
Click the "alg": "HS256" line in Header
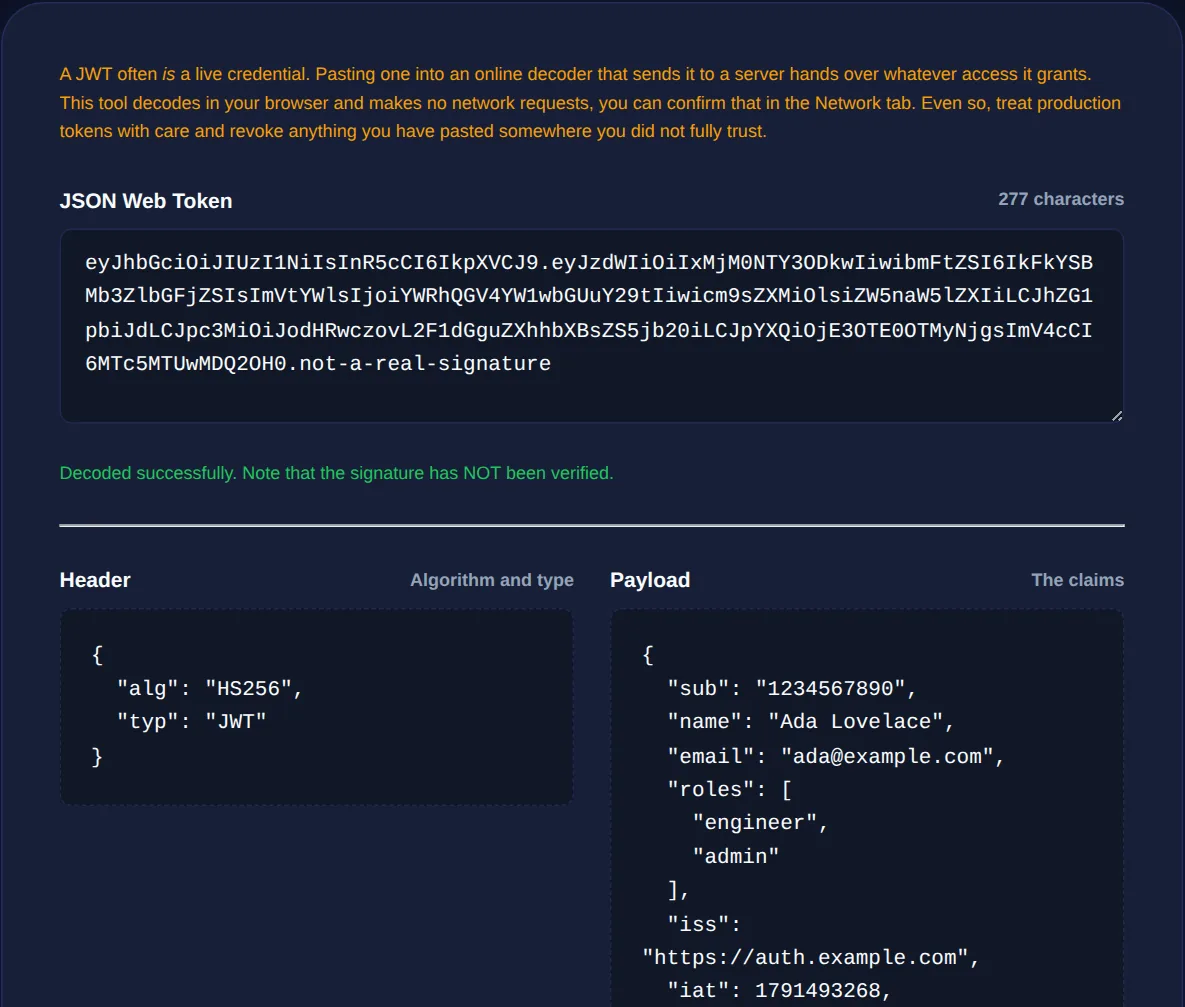point(209,689)
